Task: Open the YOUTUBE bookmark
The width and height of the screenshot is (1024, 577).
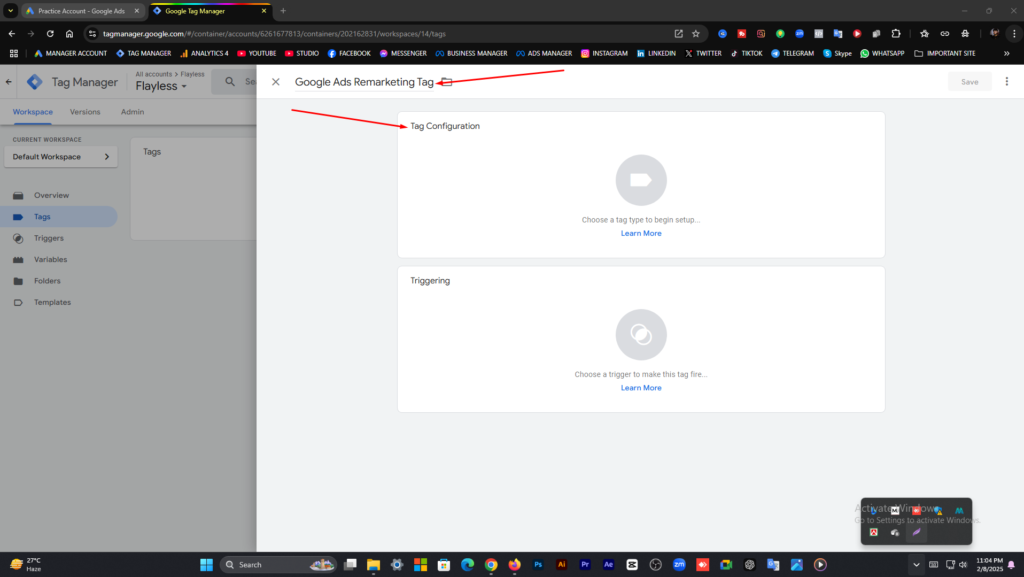Action: (257, 54)
